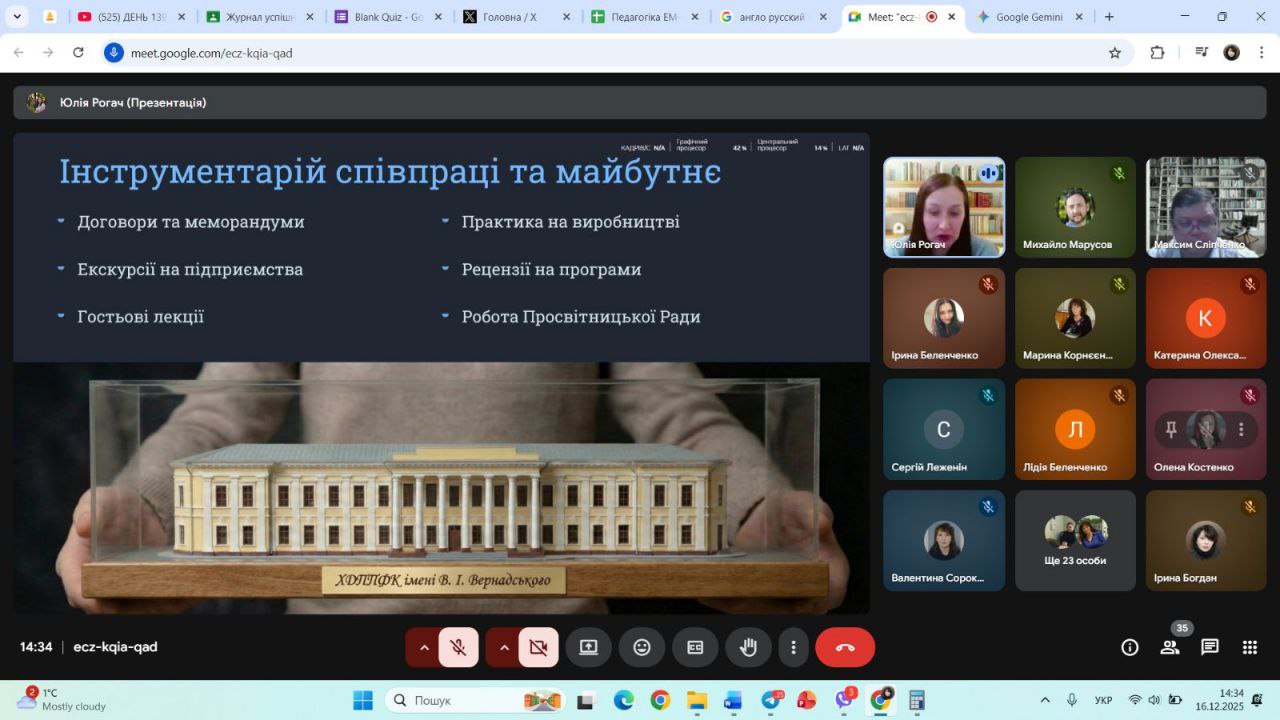1280x720 pixels.
Task: Pin Олена Костенко's video tile
Action: [x=1171, y=430]
